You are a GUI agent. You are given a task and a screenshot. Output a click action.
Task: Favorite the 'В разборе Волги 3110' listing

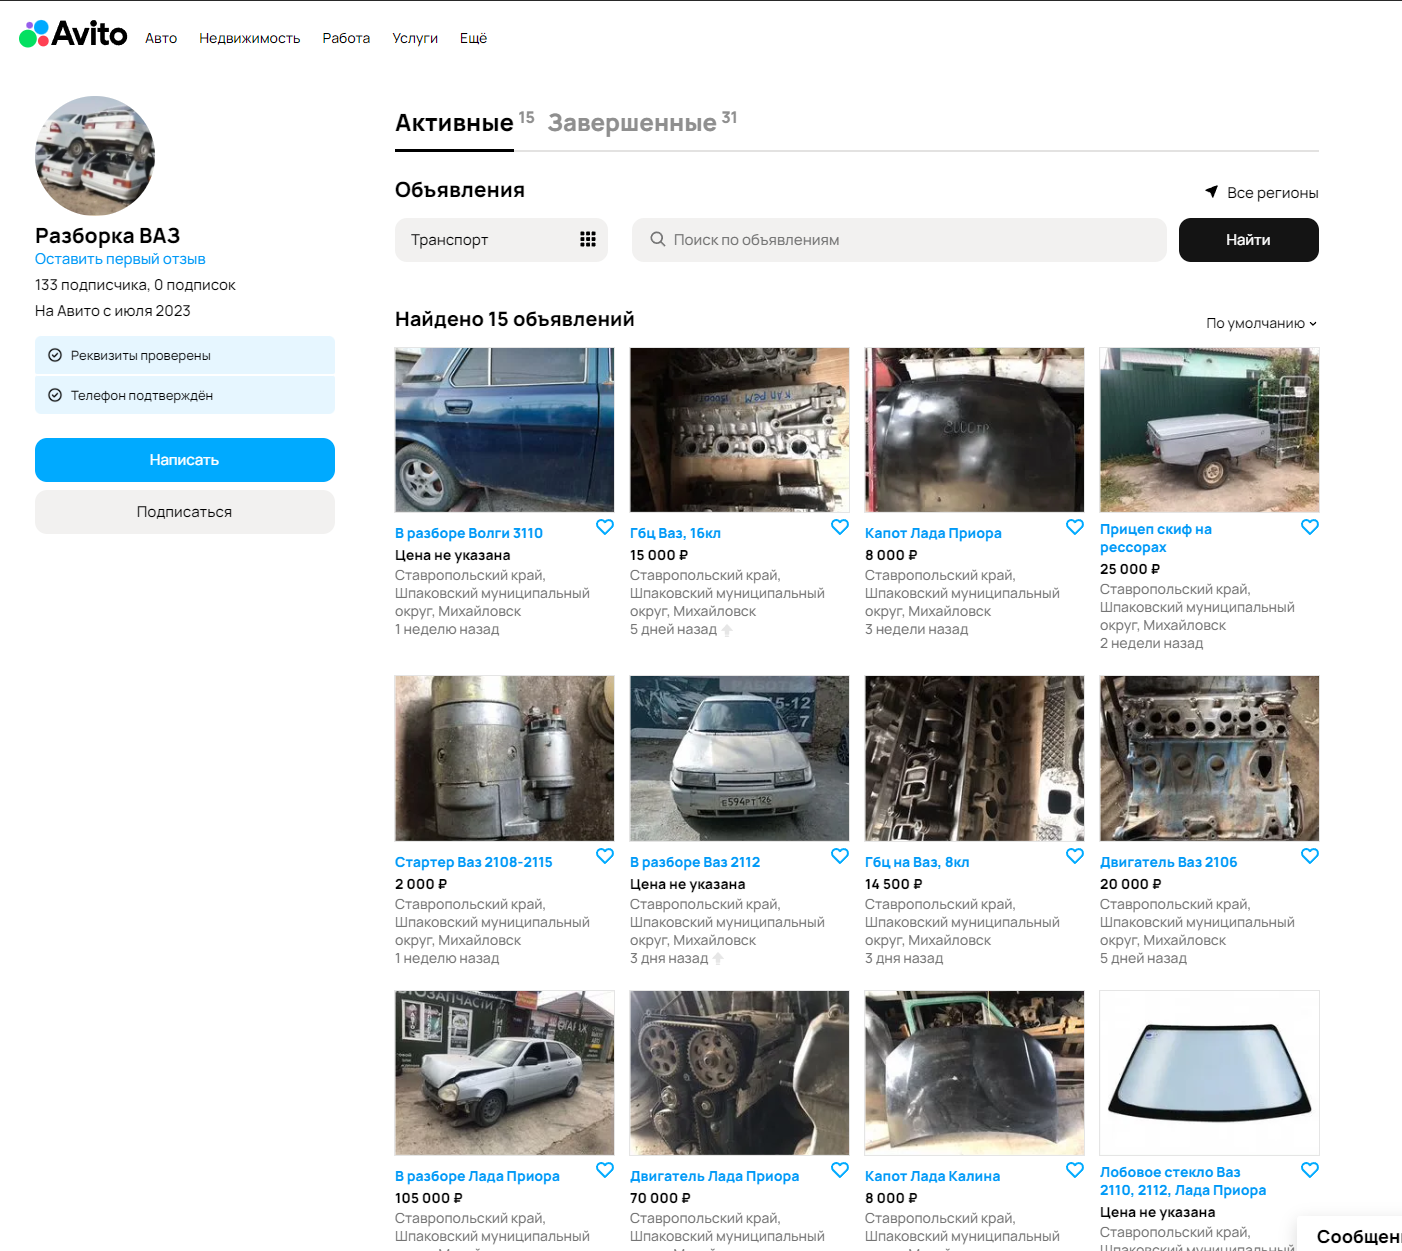coord(605,527)
